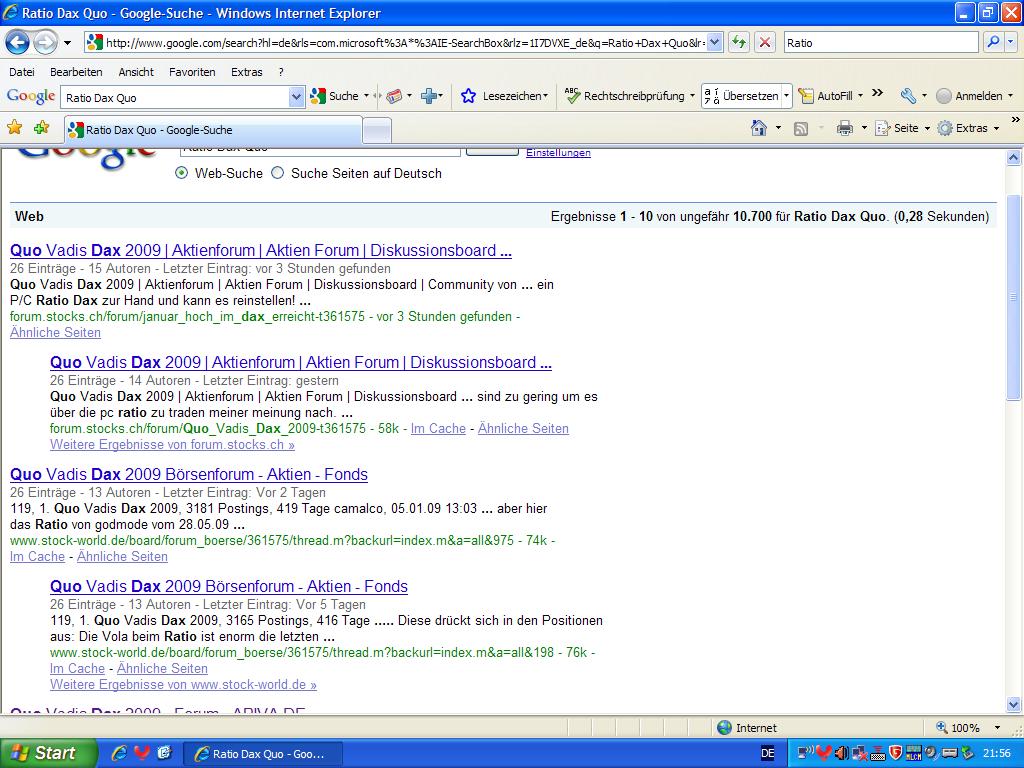This screenshot has width=1024, height=768.
Task: Click the Google toolbar news/tag icon
Action: tap(394, 96)
